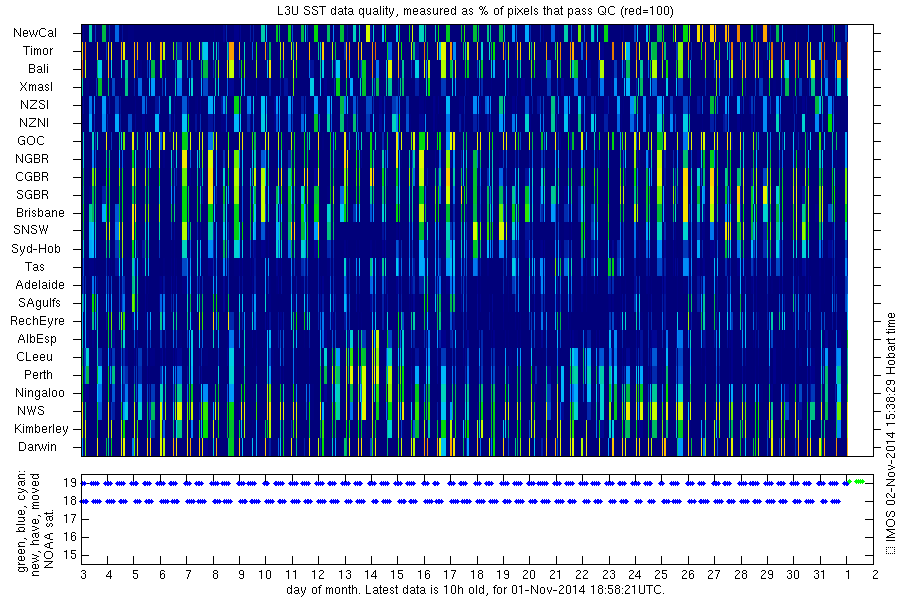Click the CGBR row label
The image size is (900, 600).
click(32, 177)
